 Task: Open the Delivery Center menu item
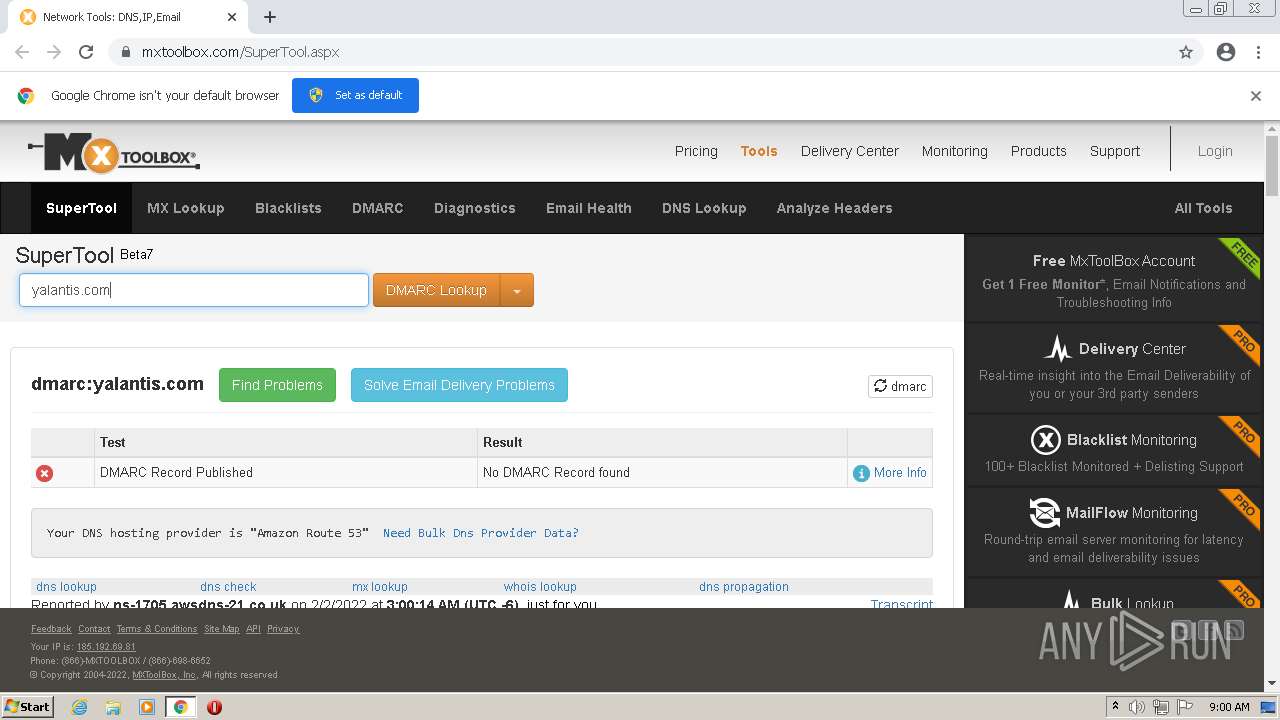[x=850, y=151]
